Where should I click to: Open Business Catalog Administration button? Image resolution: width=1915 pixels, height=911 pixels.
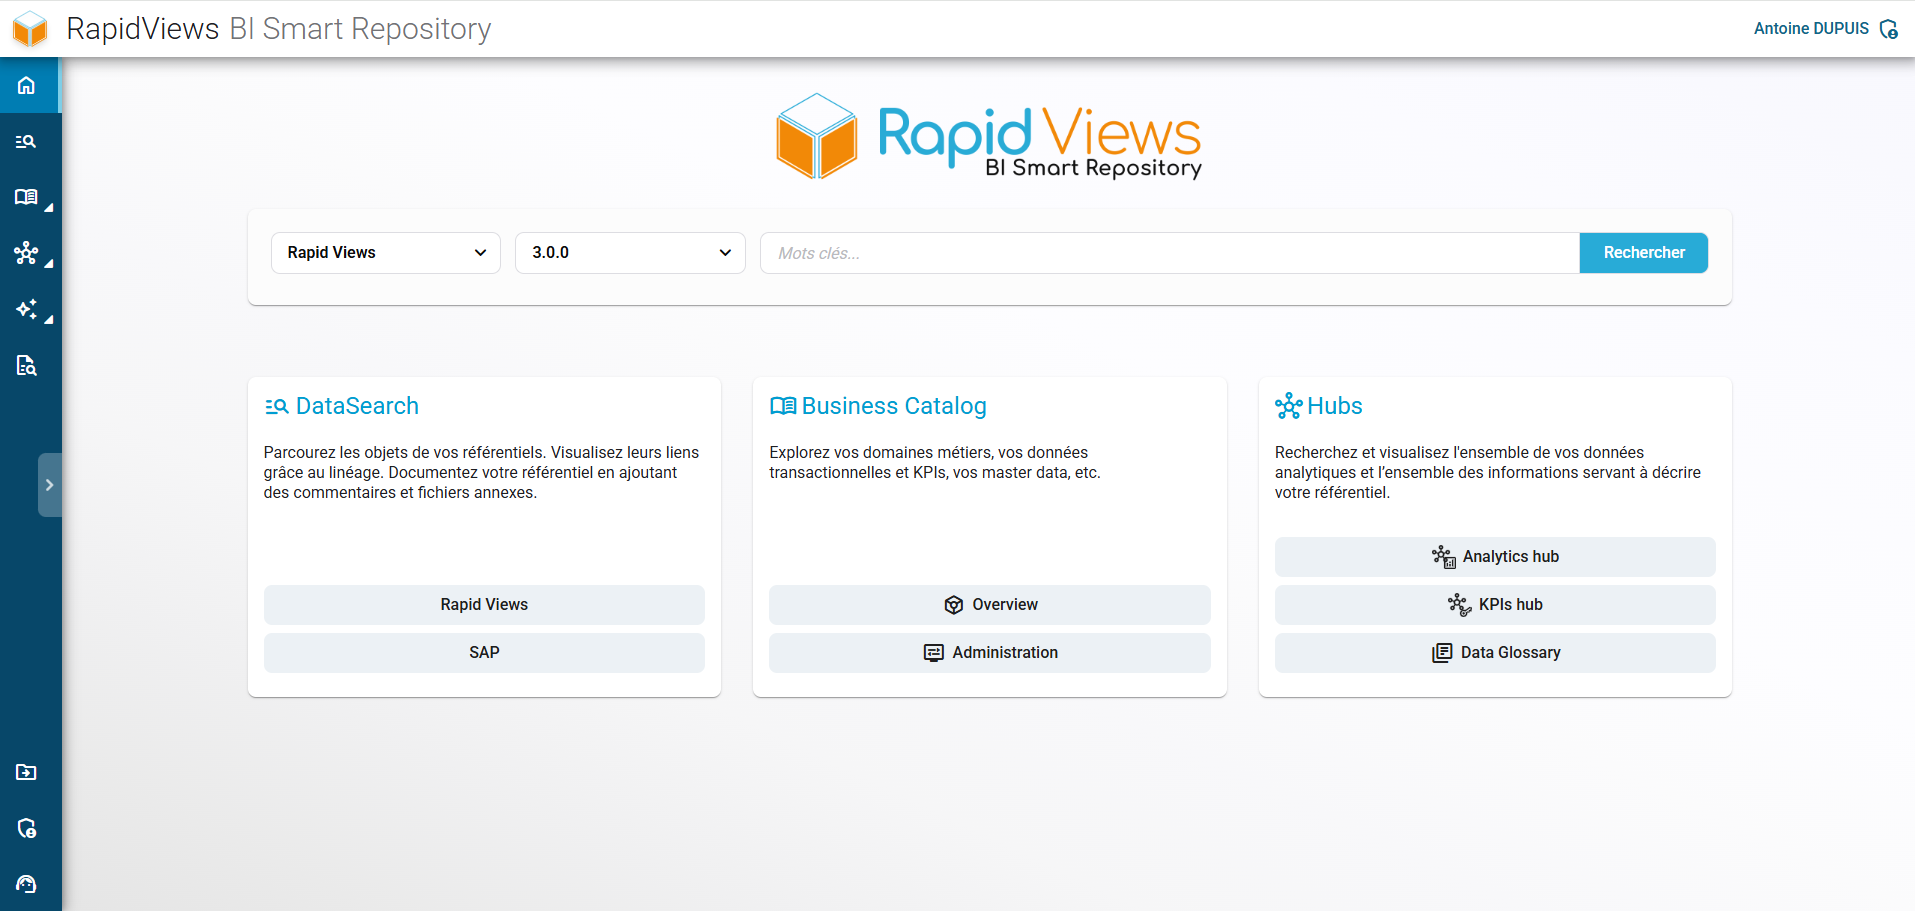click(x=990, y=653)
